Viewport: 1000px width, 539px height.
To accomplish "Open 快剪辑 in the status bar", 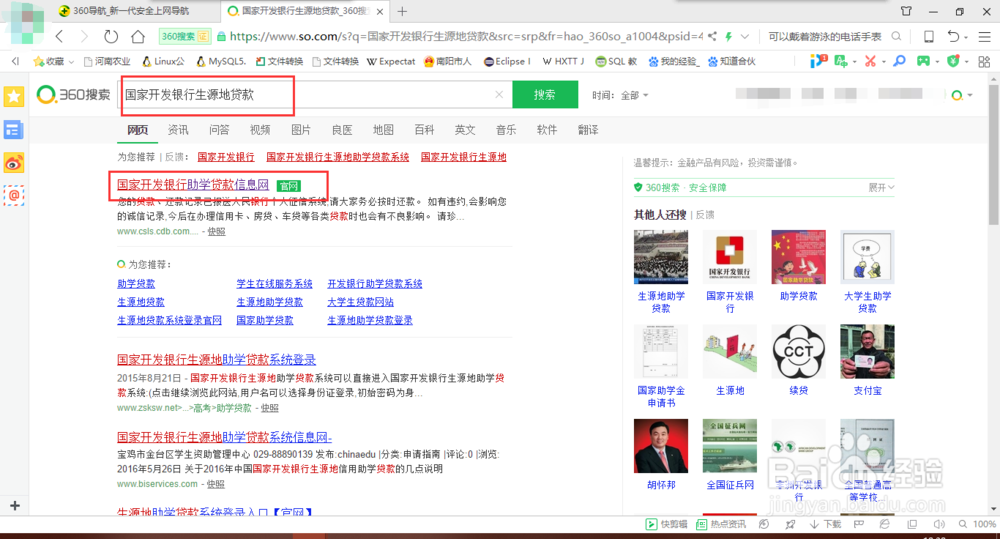I will (x=666, y=524).
